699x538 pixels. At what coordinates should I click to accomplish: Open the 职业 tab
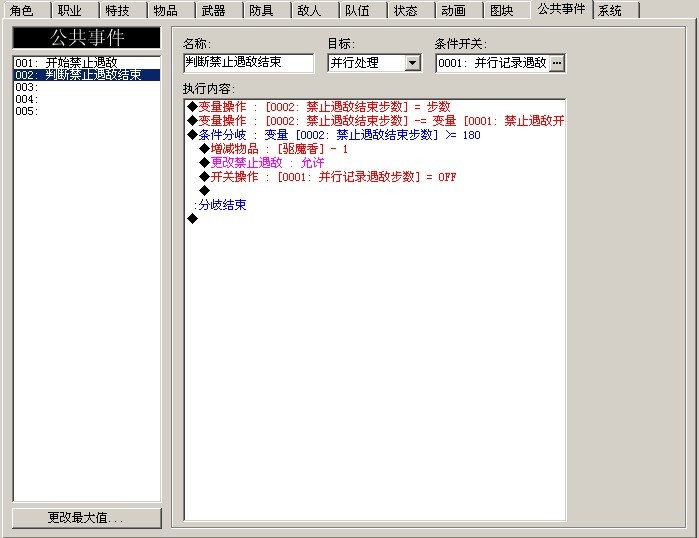point(74,10)
